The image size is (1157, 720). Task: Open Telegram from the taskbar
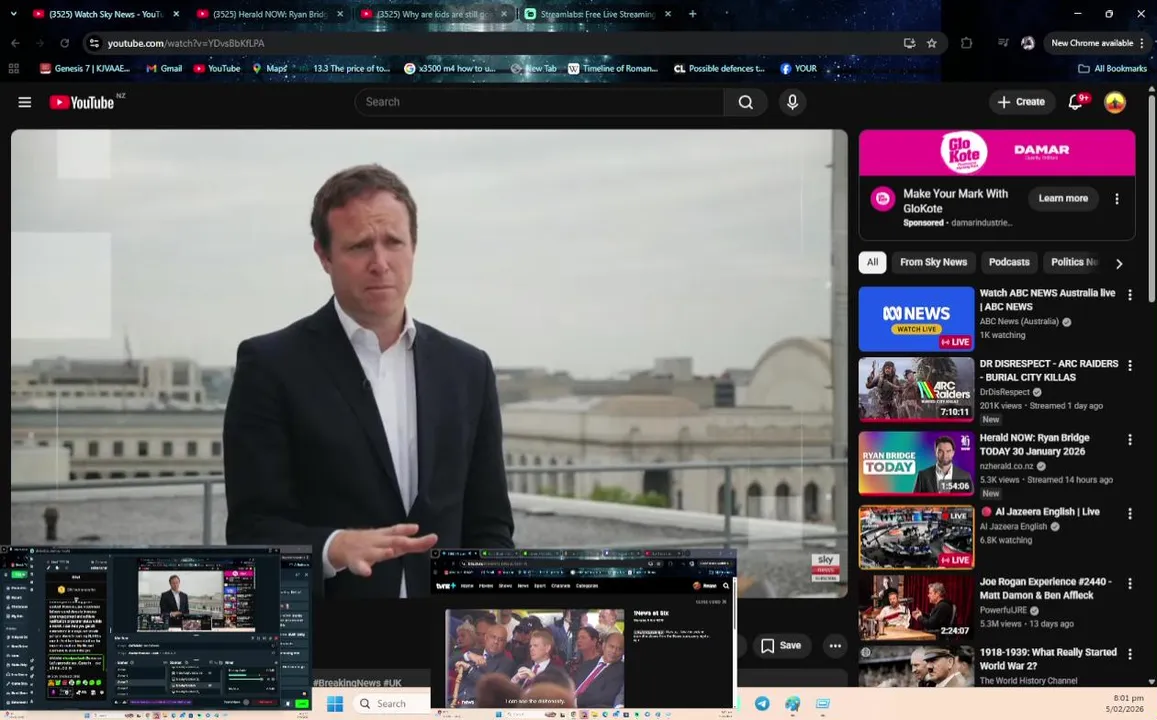761,704
